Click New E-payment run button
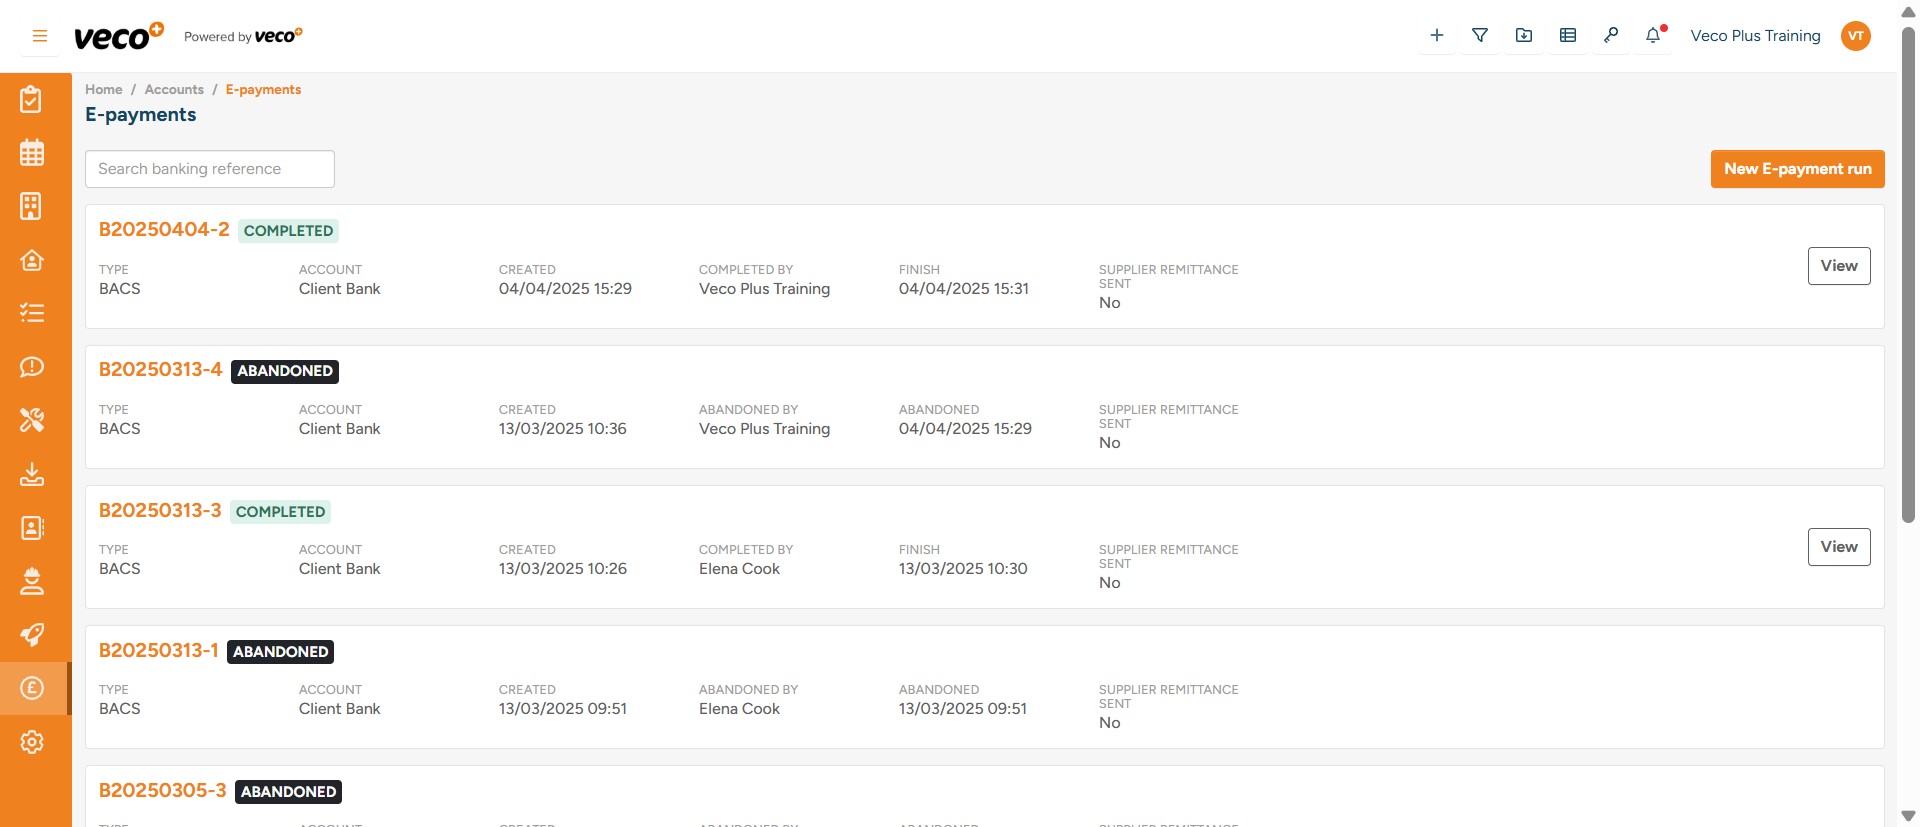Screen dimensions: 1920x827 point(1797,169)
